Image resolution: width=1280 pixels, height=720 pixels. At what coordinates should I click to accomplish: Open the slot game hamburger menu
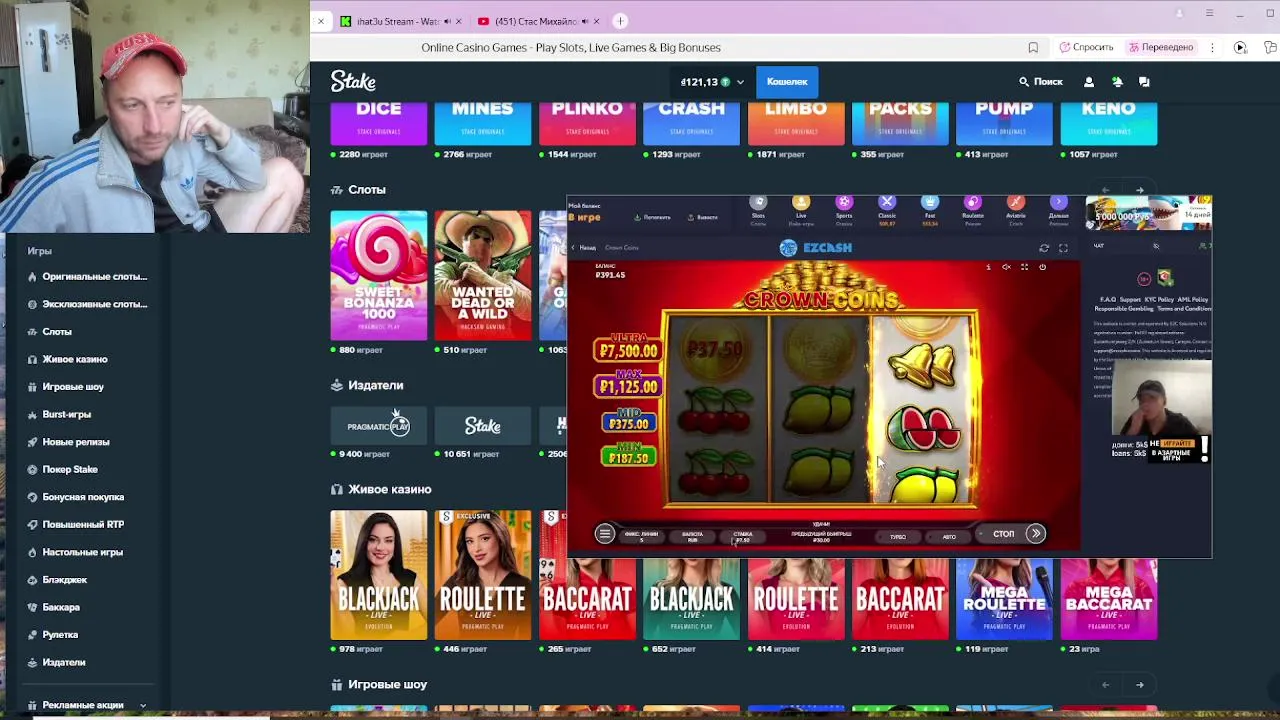[604, 534]
